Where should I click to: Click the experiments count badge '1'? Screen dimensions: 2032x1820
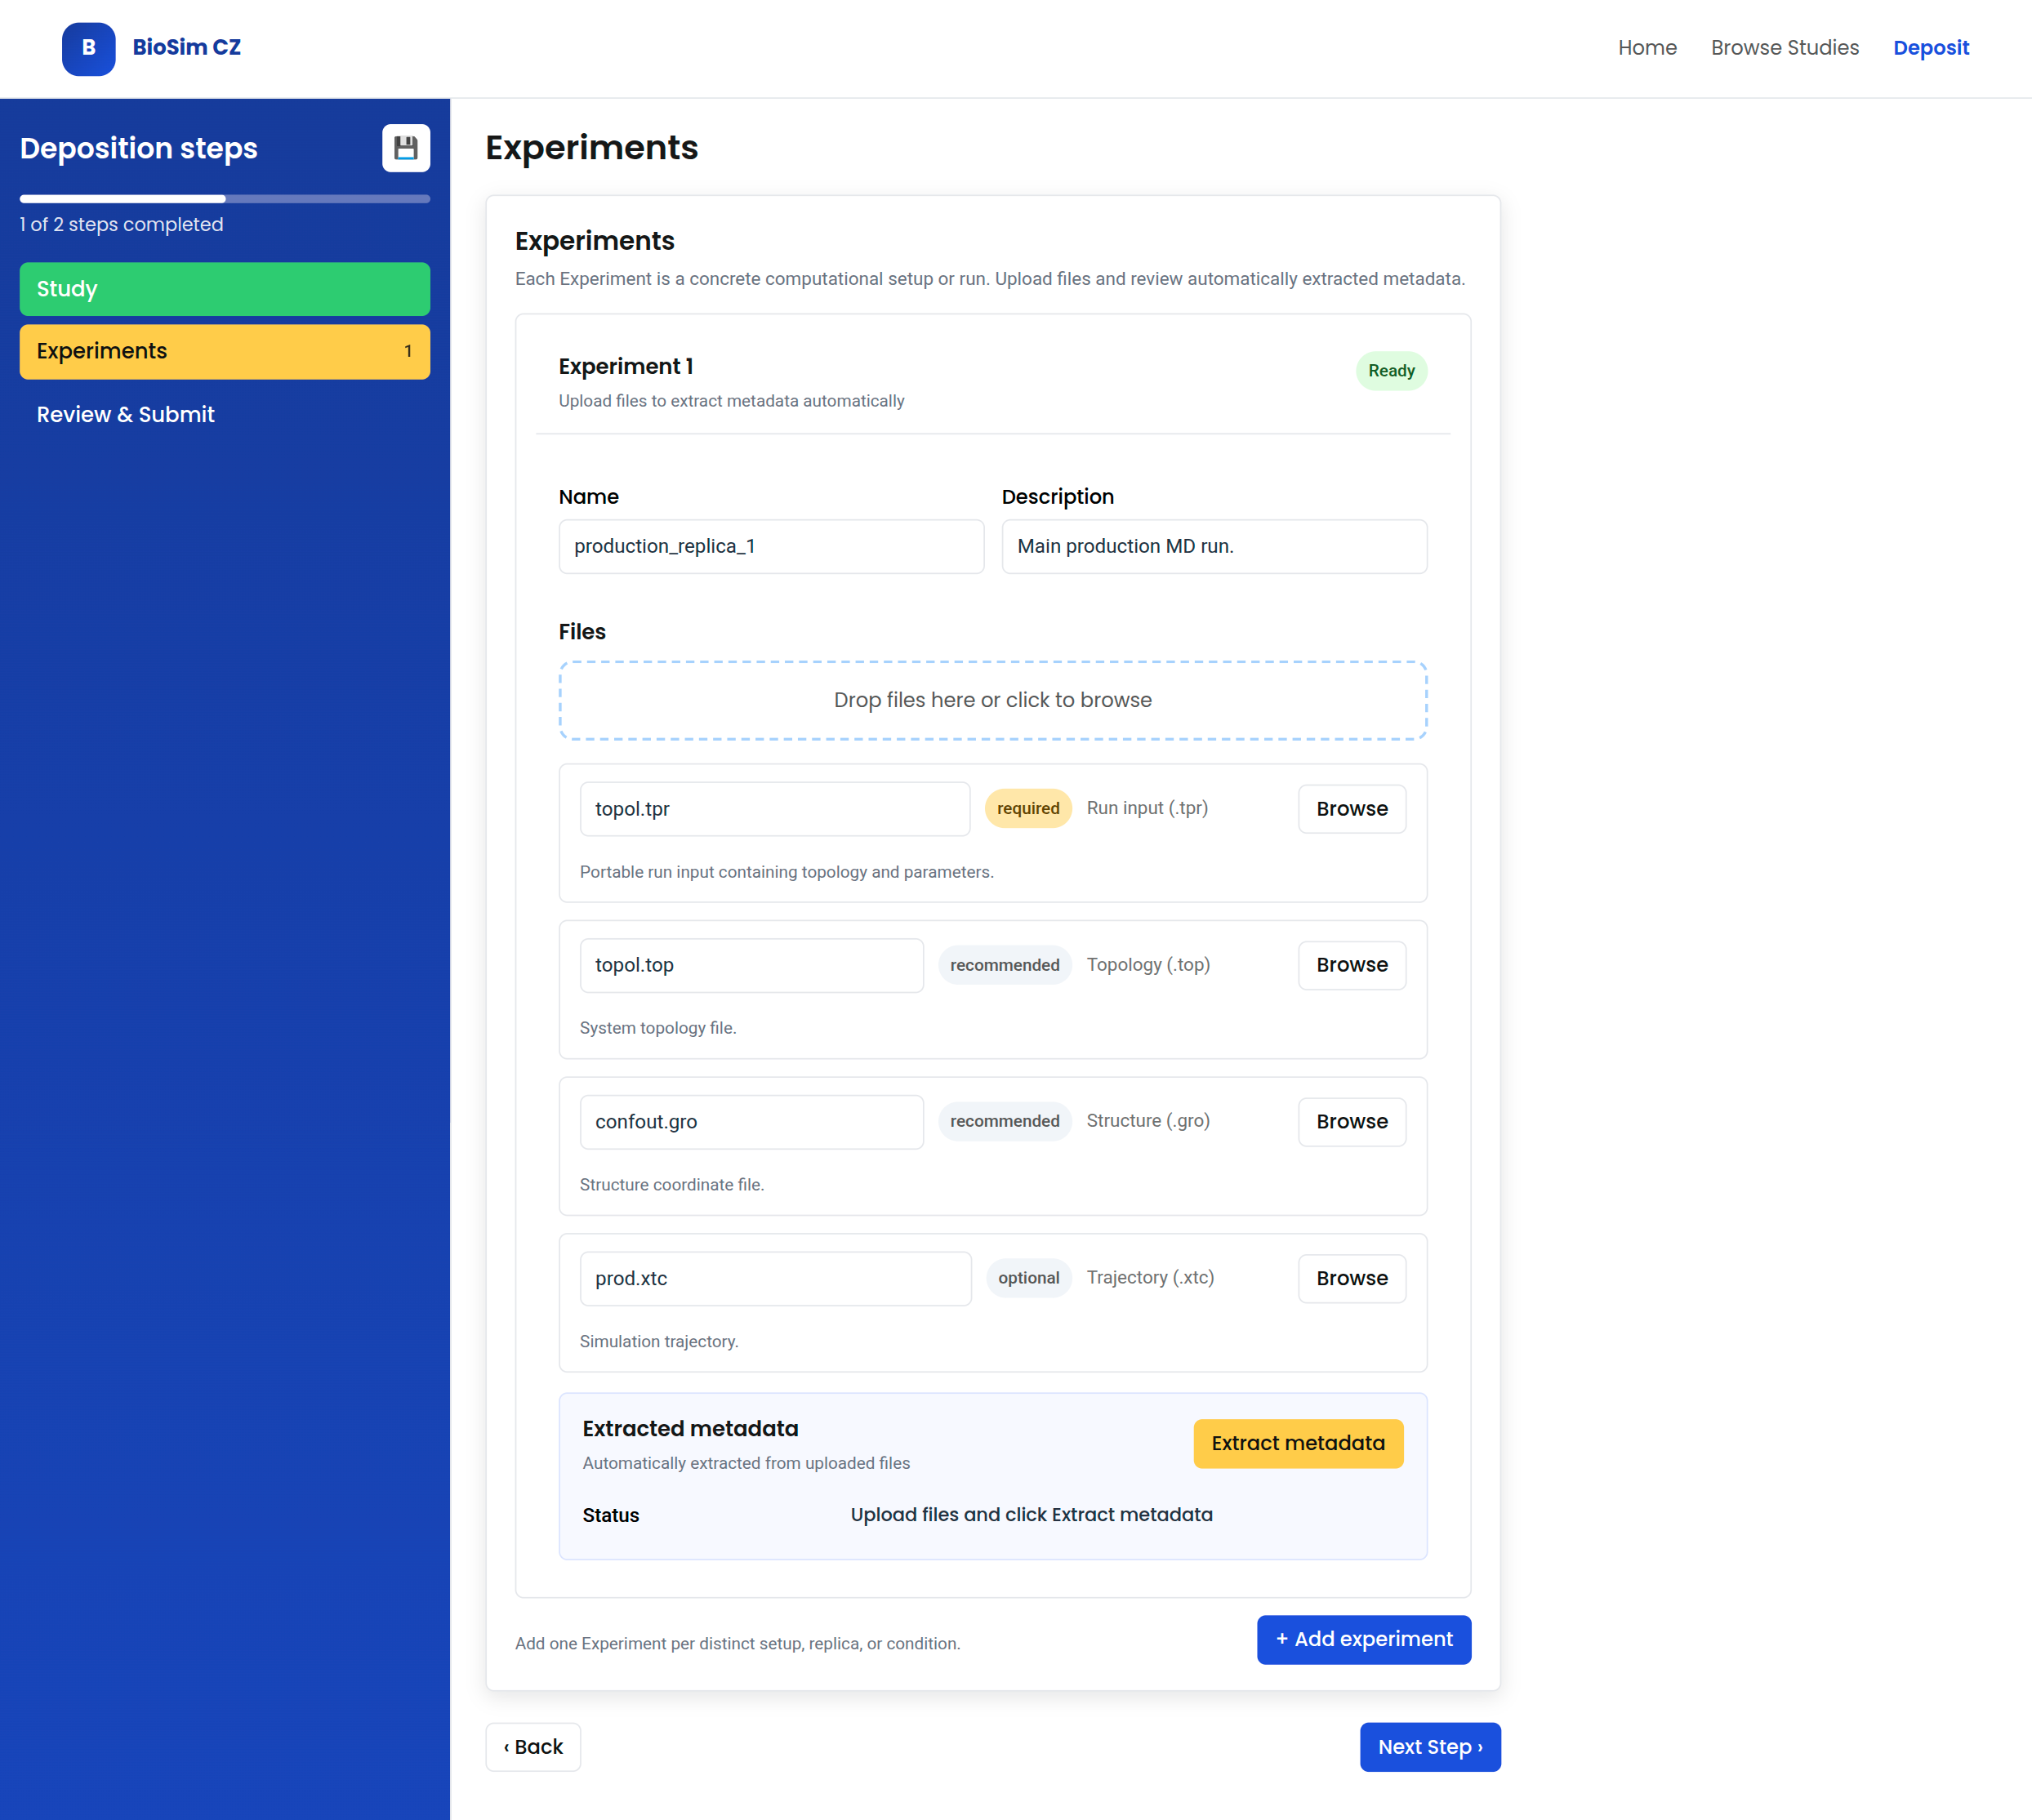pyautogui.click(x=408, y=351)
